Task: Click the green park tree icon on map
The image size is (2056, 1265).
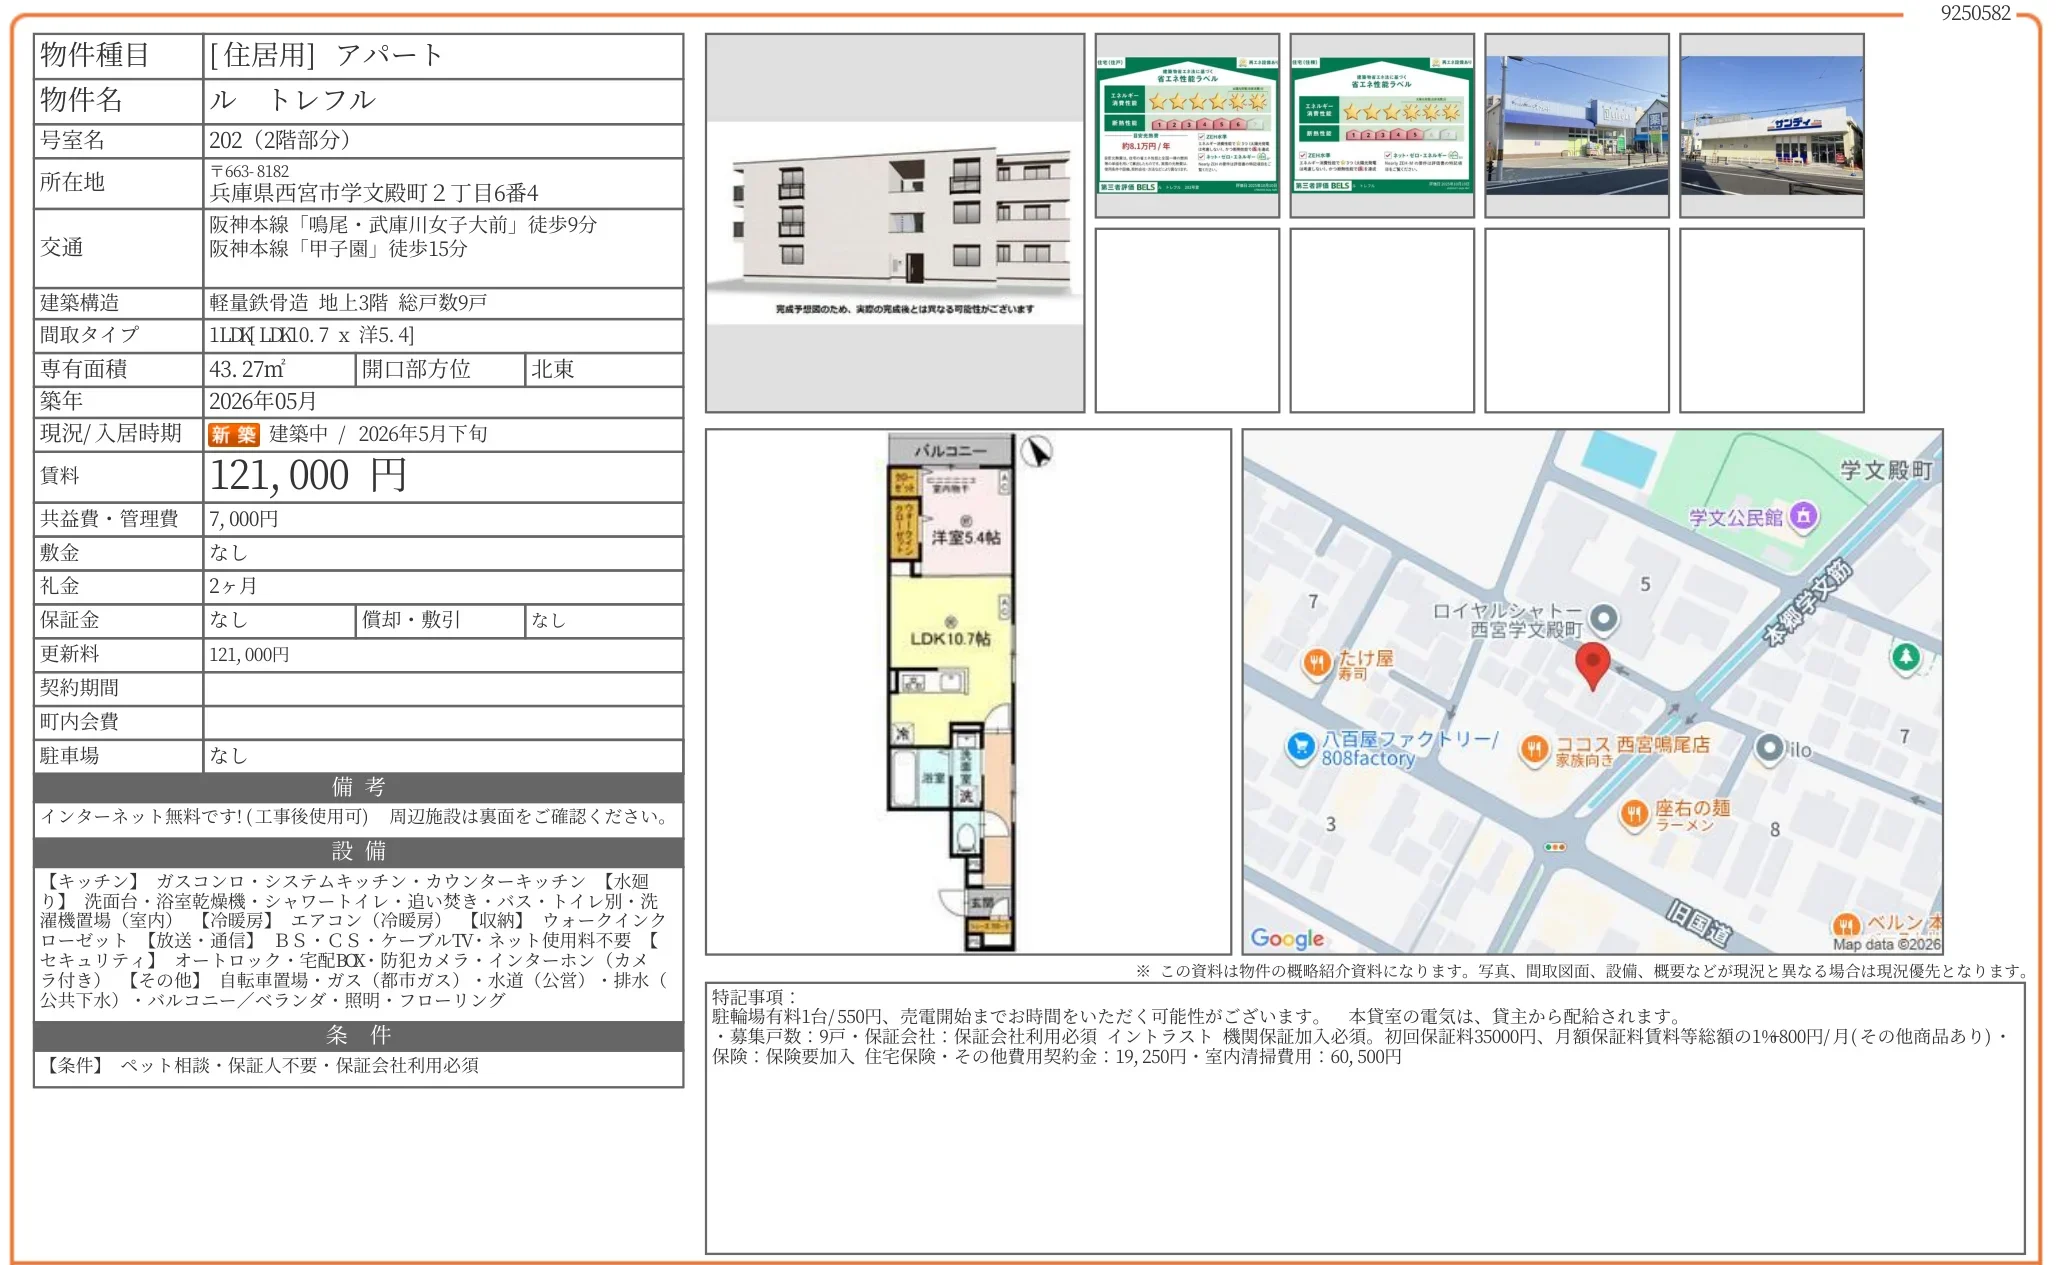Action: 1905,657
